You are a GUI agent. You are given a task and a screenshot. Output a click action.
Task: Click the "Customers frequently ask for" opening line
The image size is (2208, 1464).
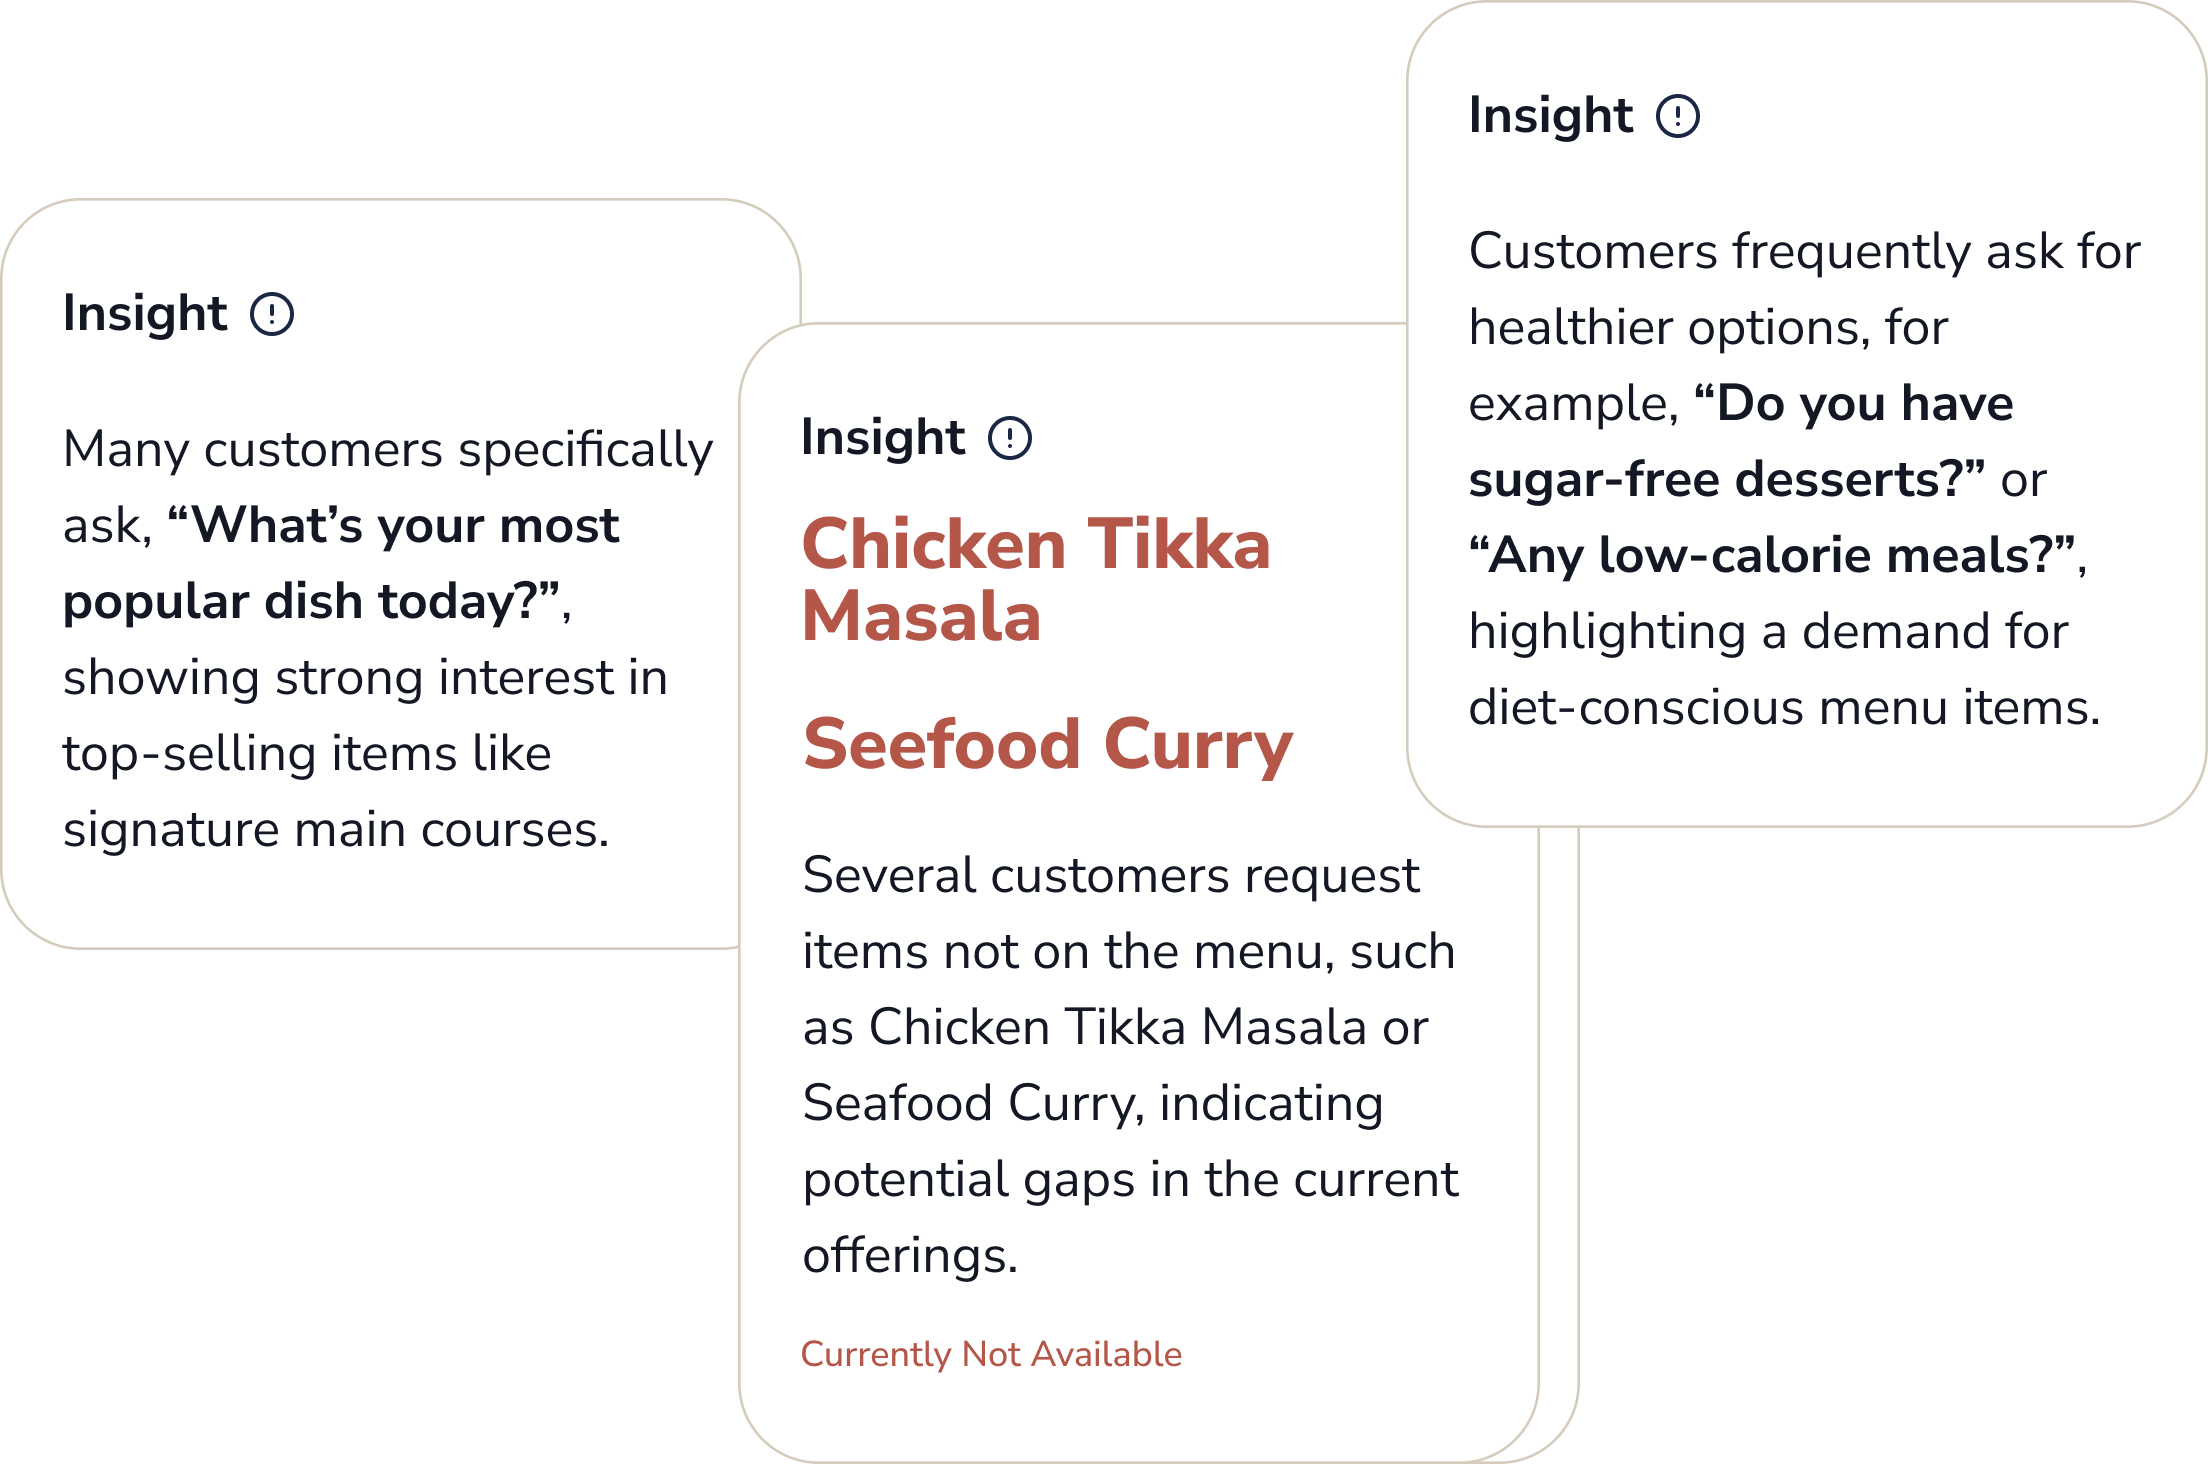1804,251
